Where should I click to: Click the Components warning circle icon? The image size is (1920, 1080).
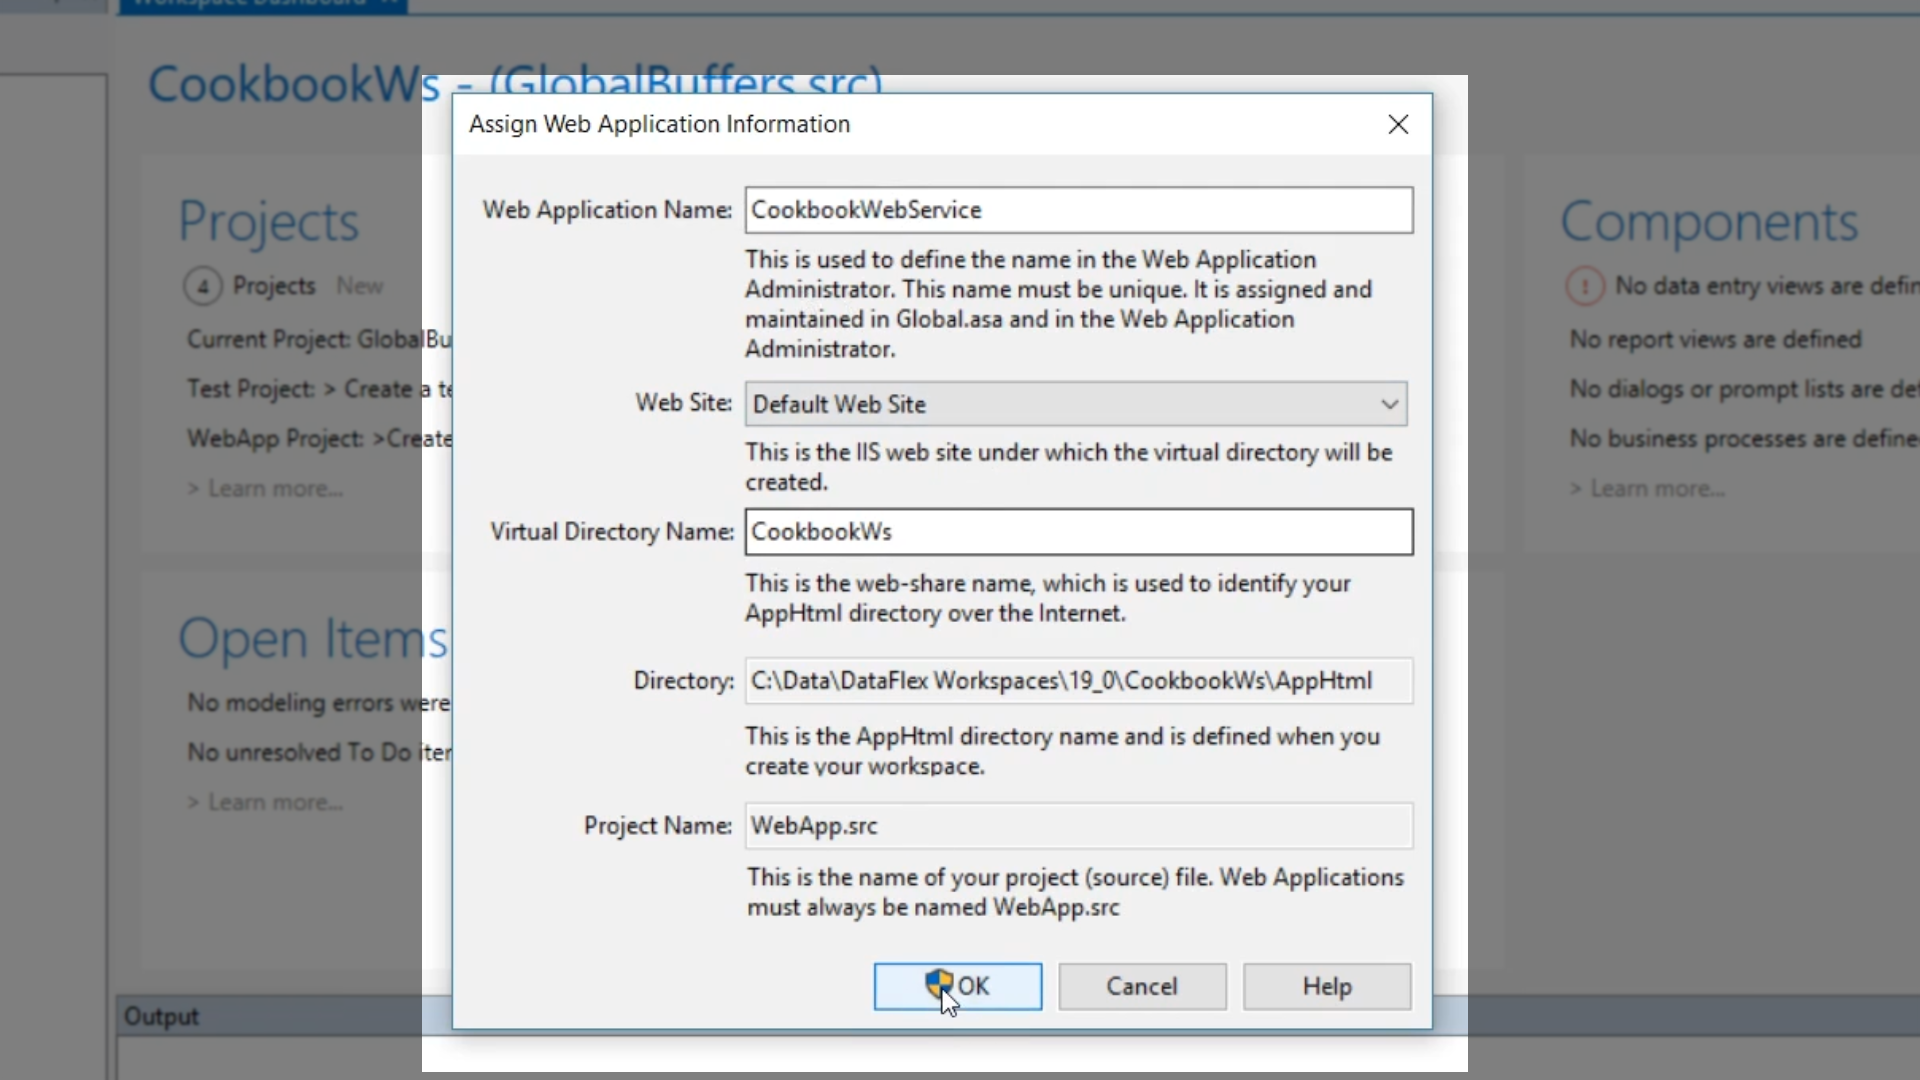pos(1585,287)
